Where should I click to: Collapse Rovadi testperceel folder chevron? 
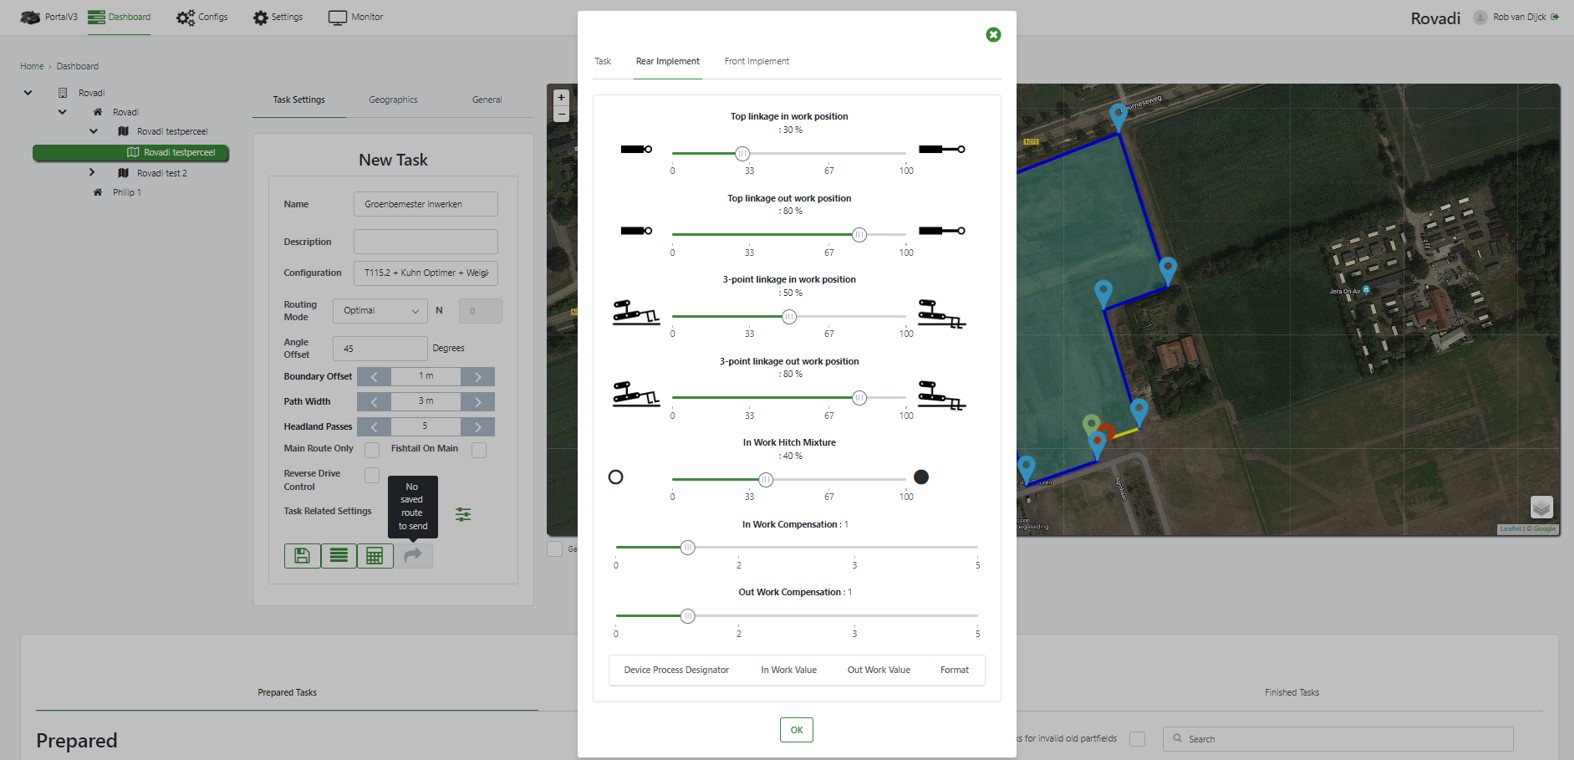pos(93,131)
